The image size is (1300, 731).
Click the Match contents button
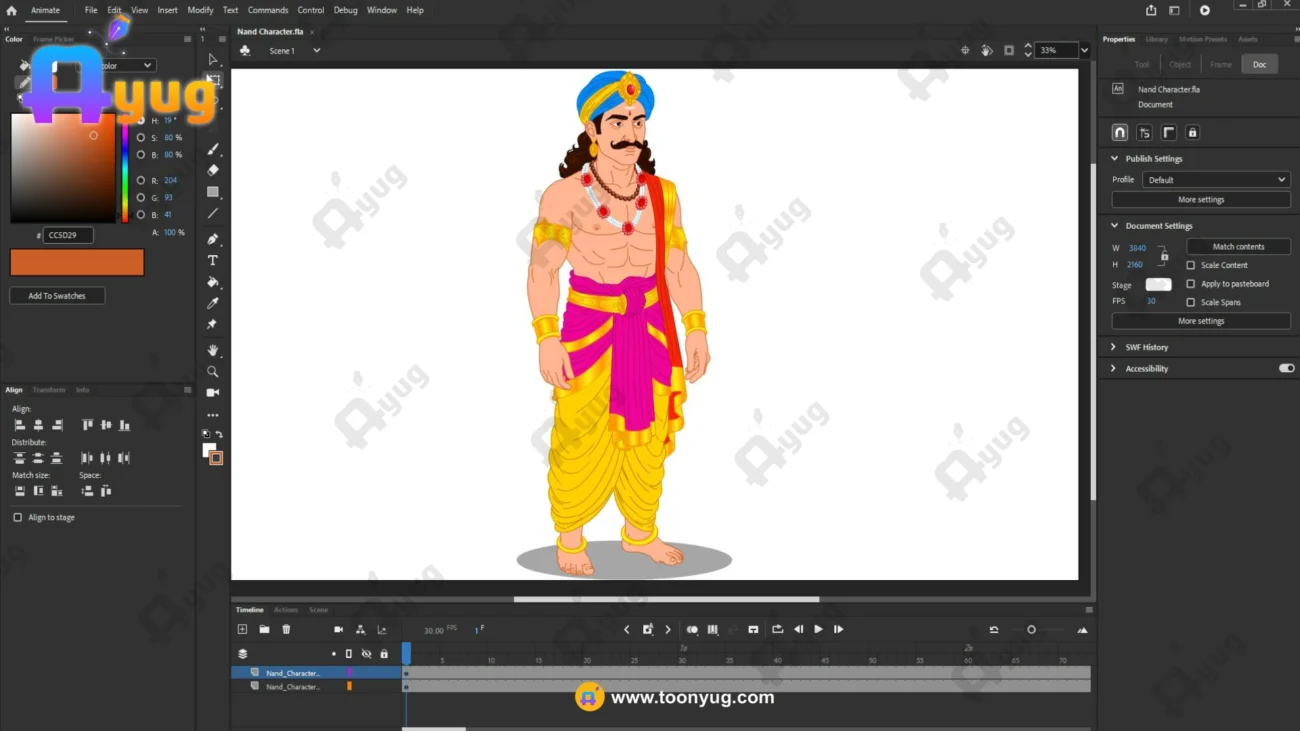[1238, 247]
